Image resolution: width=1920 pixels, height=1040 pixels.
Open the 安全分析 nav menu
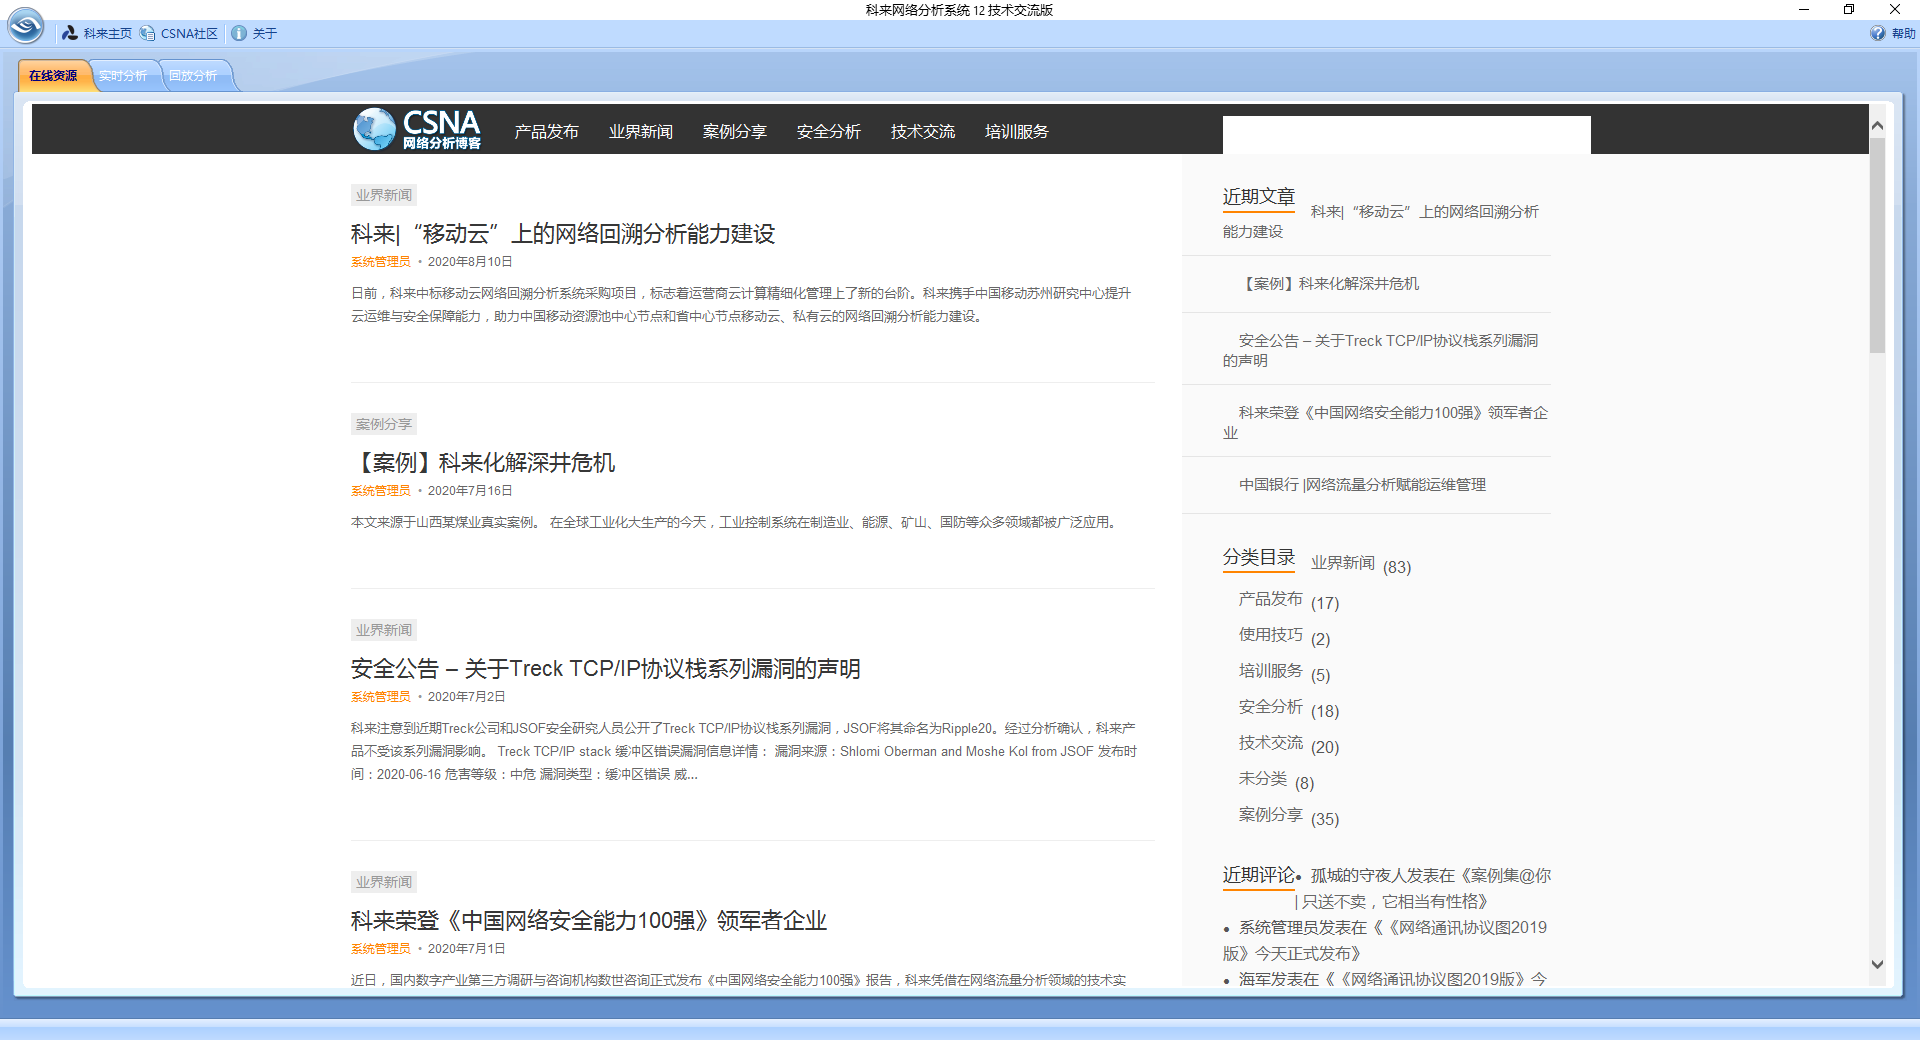coord(828,132)
